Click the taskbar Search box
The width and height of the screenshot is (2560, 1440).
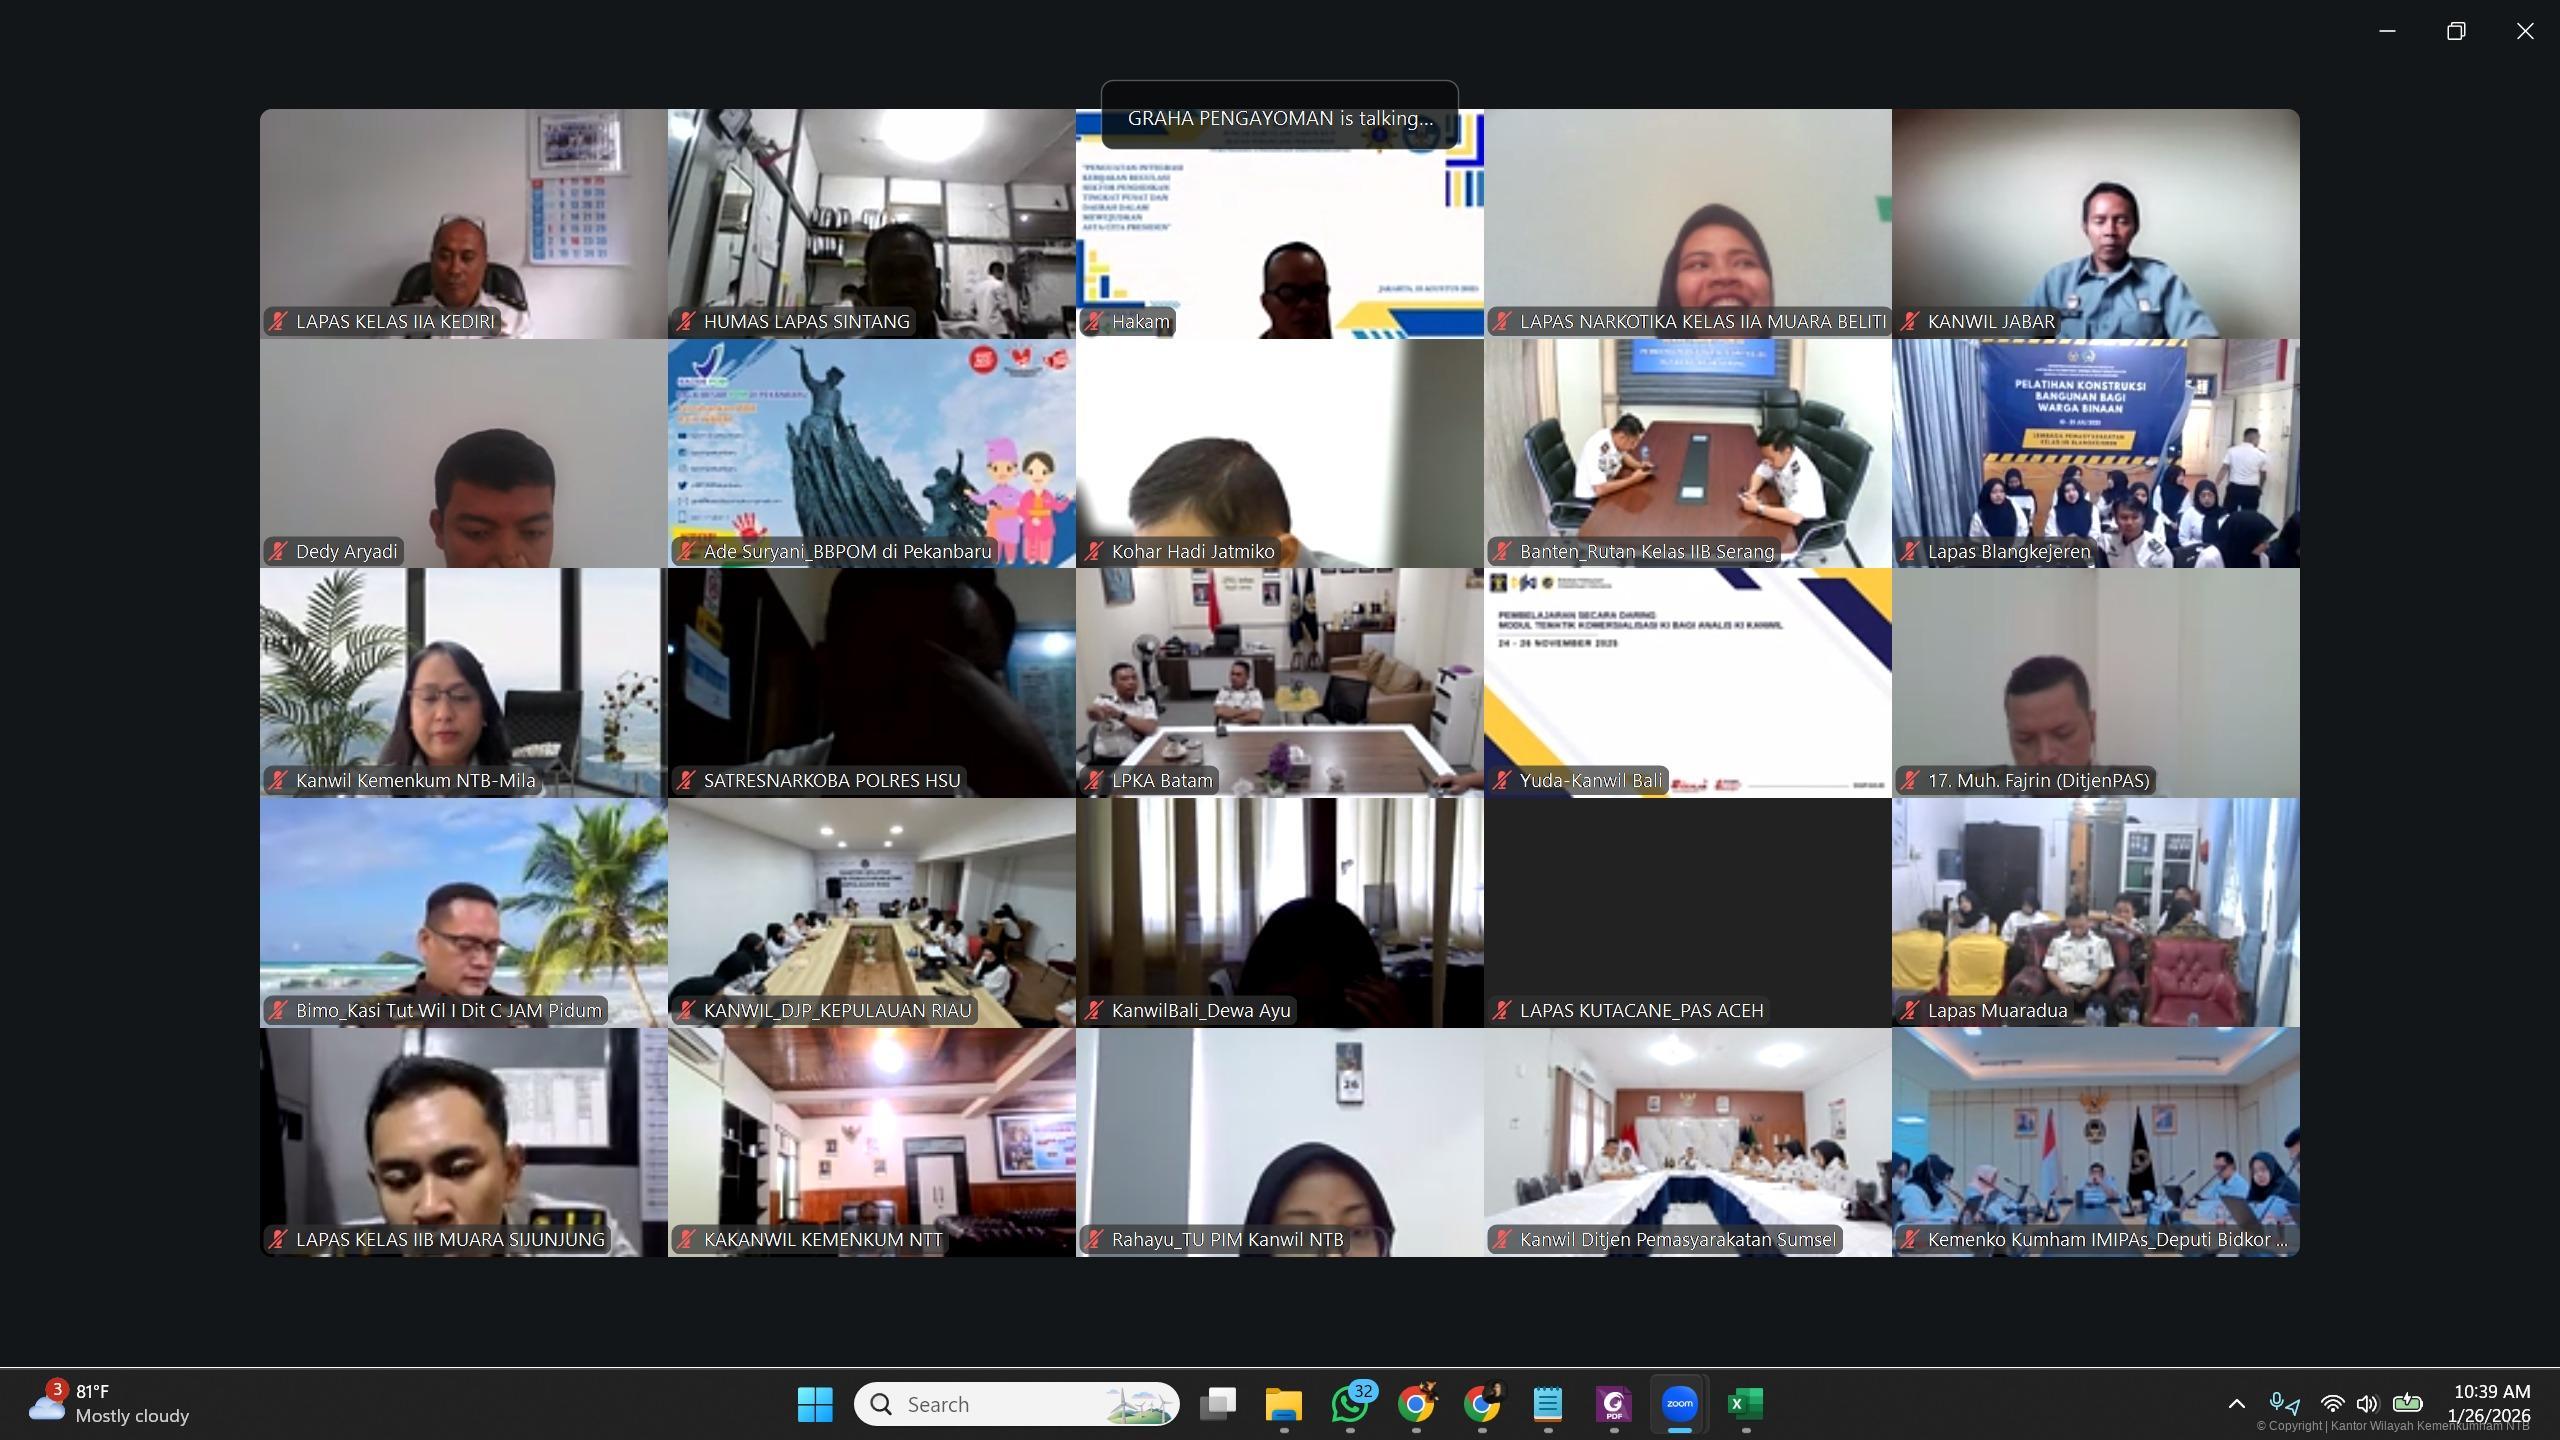point(1016,1404)
